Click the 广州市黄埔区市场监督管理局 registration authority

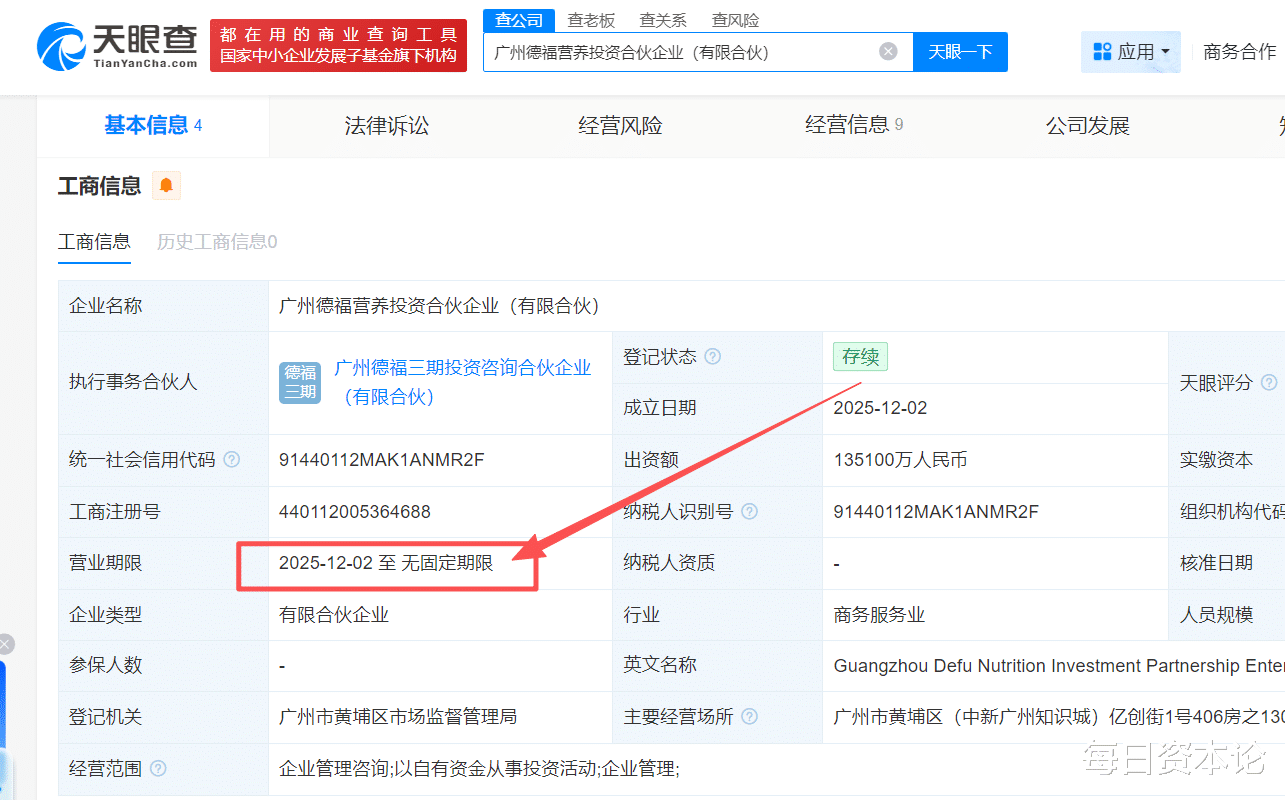click(398, 717)
